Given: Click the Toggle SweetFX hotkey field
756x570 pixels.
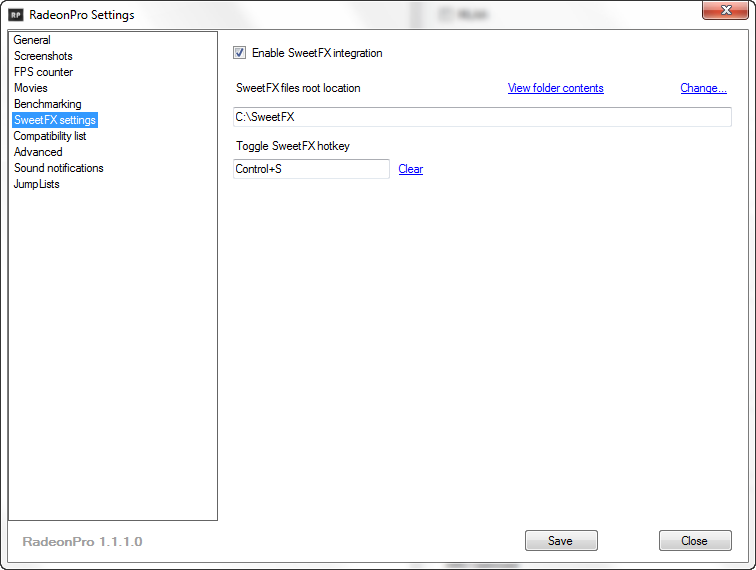Looking at the screenshot, I should (311, 169).
